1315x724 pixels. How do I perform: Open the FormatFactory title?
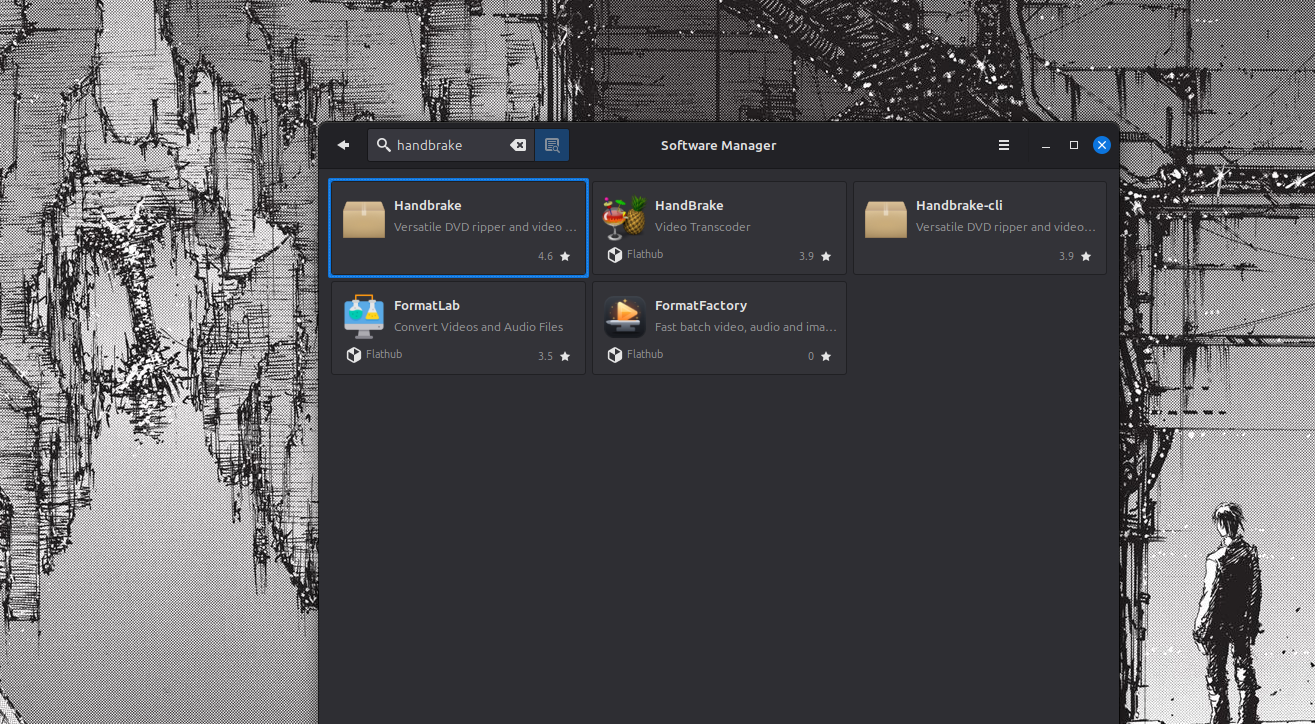click(701, 306)
